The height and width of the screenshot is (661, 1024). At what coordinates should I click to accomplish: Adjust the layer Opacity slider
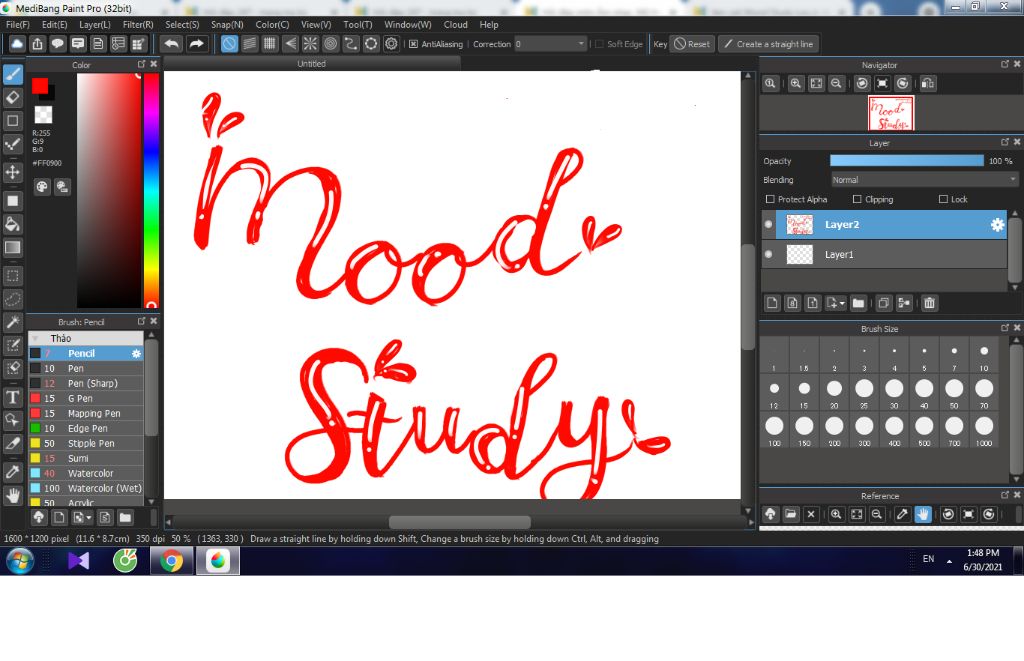point(906,161)
